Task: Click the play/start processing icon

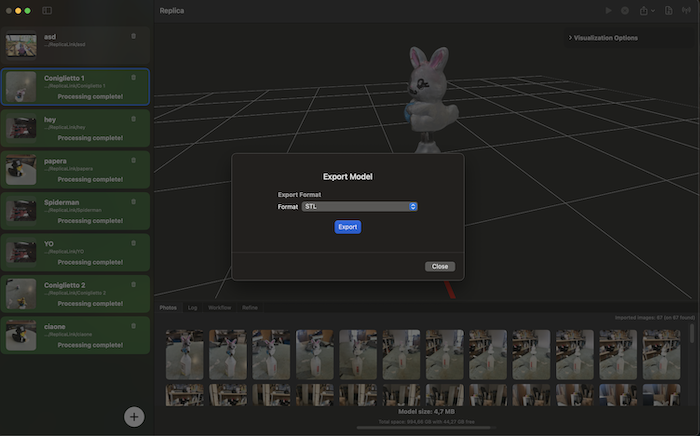Action: (x=608, y=10)
